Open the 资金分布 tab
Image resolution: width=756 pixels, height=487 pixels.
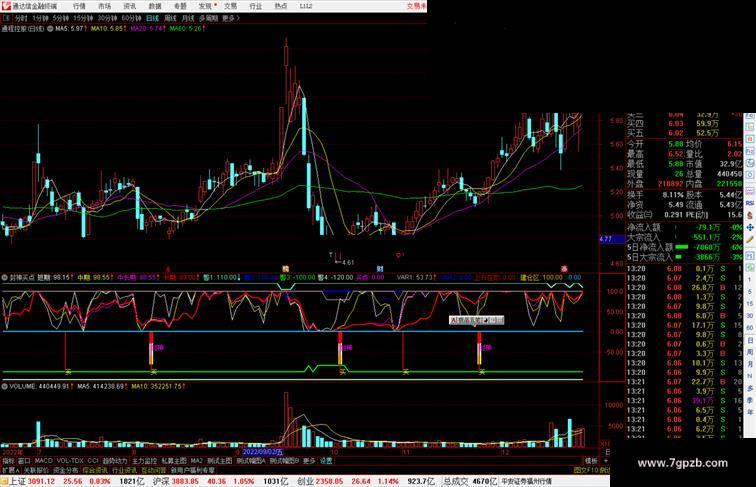66,470
